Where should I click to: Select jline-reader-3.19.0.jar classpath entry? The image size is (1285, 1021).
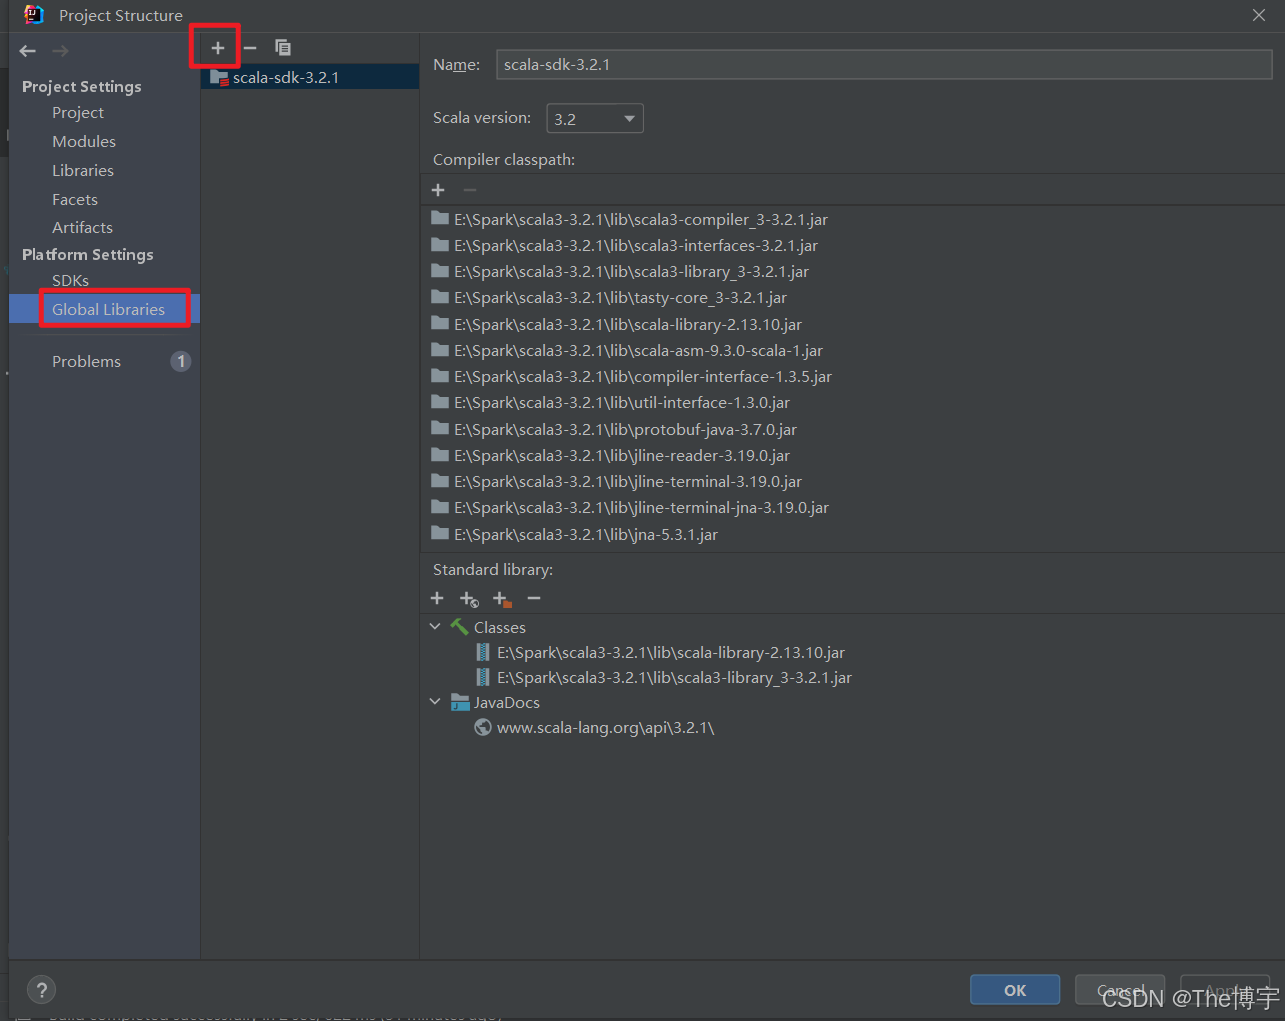click(x=621, y=456)
